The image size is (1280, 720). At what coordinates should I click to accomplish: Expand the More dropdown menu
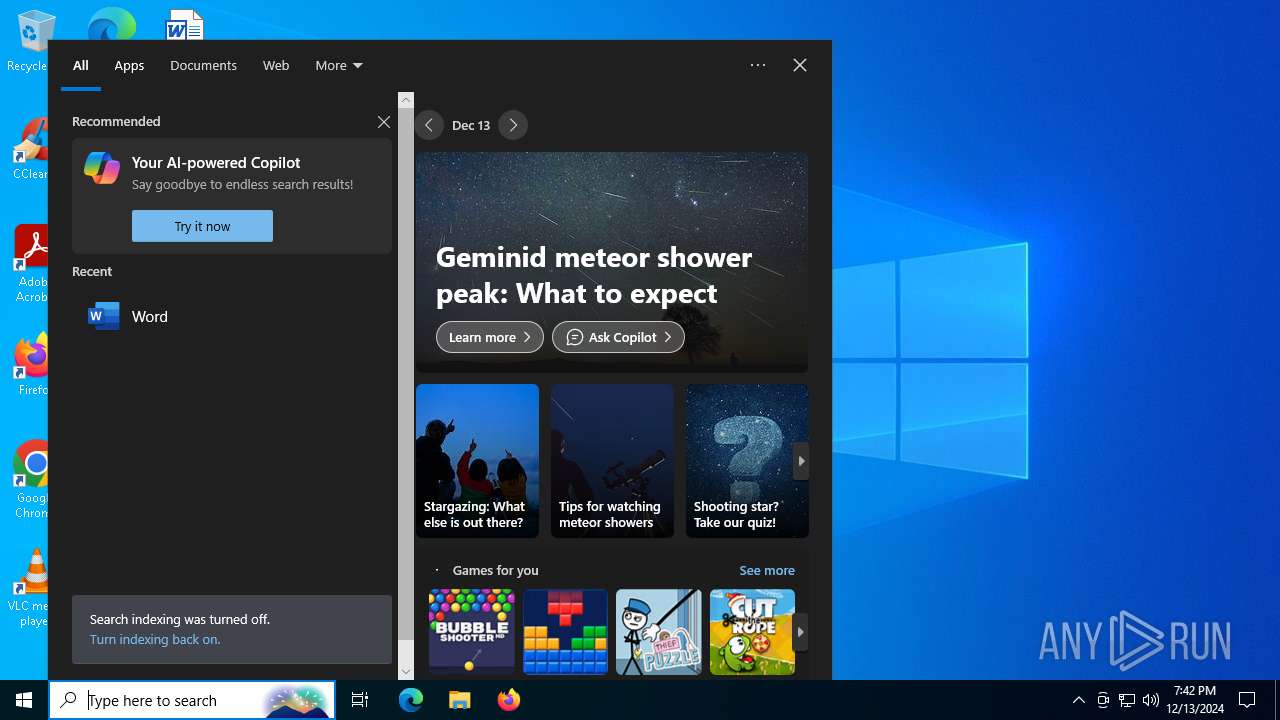(x=338, y=65)
